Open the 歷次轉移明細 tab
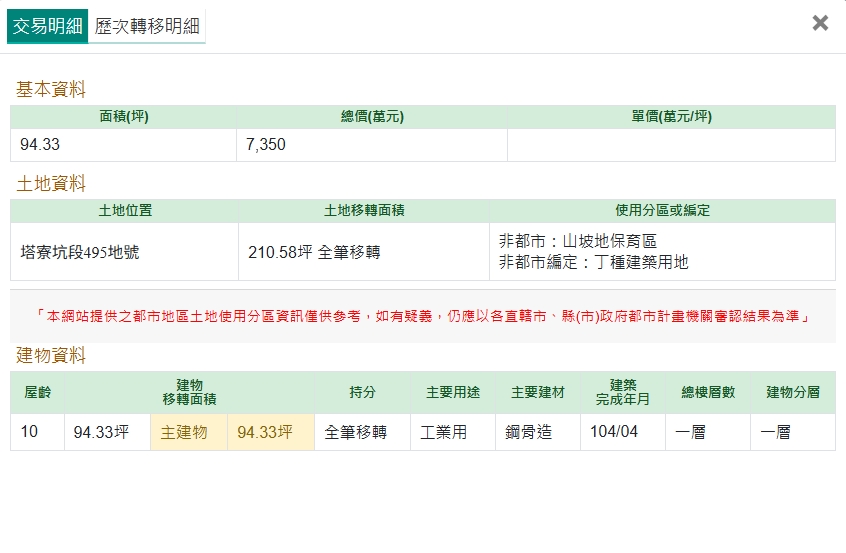 pos(147,26)
